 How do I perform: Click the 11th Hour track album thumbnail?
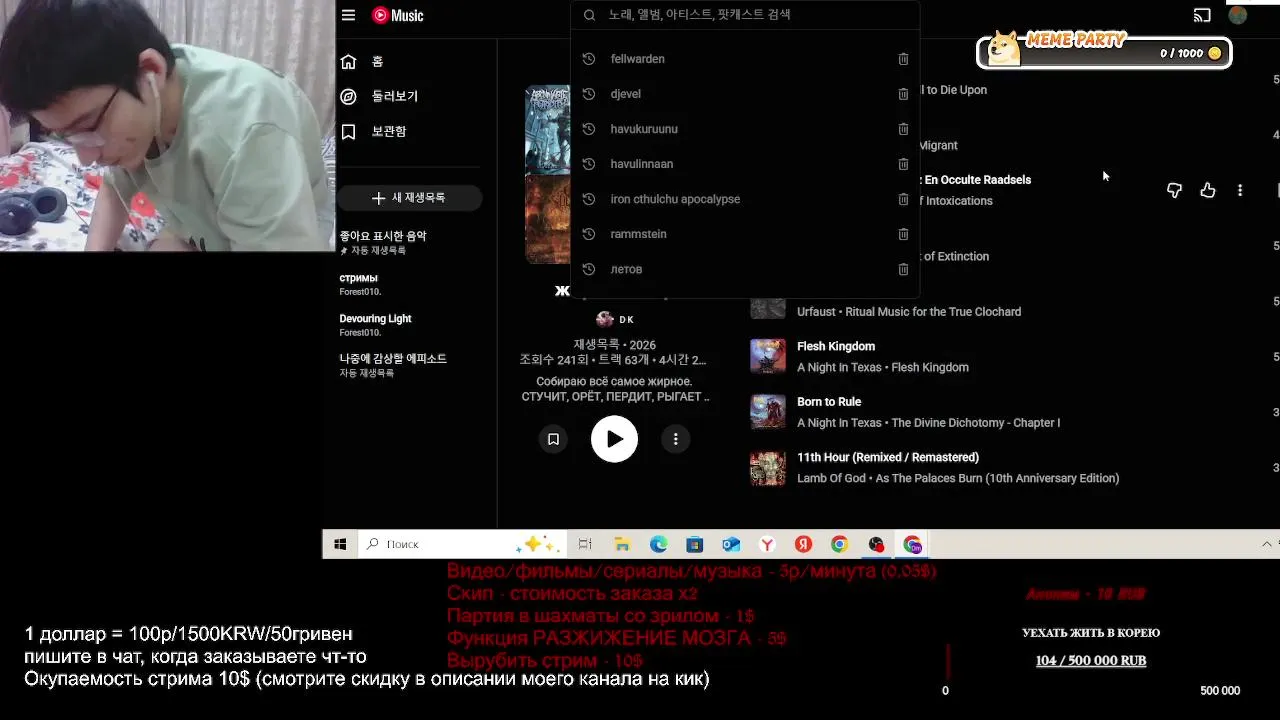768,468
